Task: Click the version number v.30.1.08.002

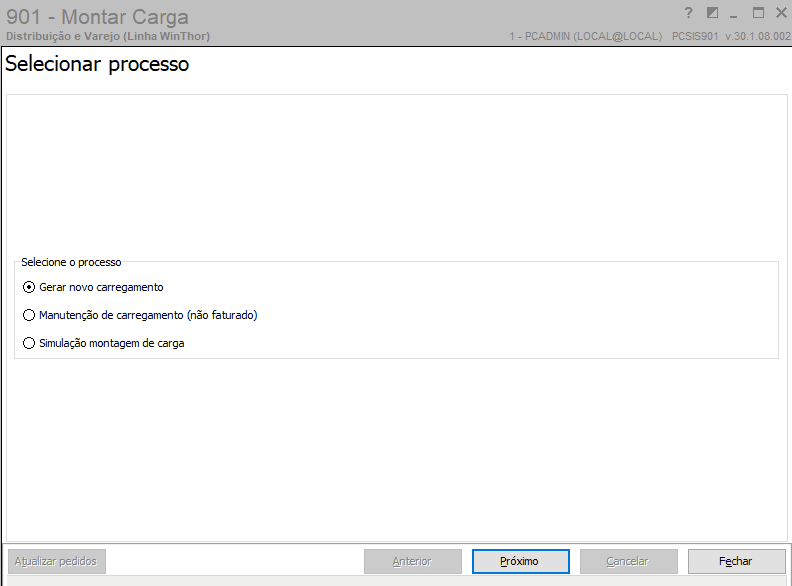Action: point(758,36)
